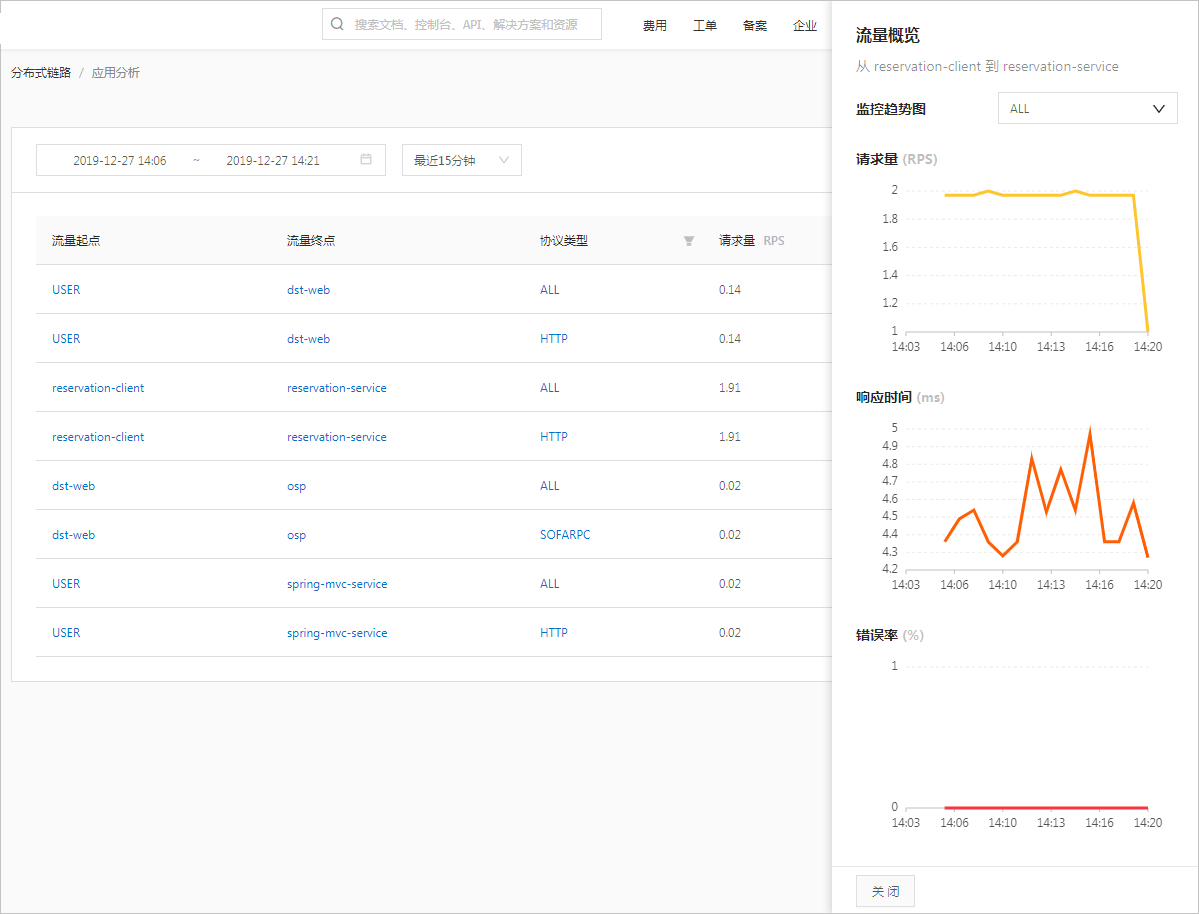1199x914 pixels.
Task: Click the 协议类型 column header
Action: pos(564,240)
